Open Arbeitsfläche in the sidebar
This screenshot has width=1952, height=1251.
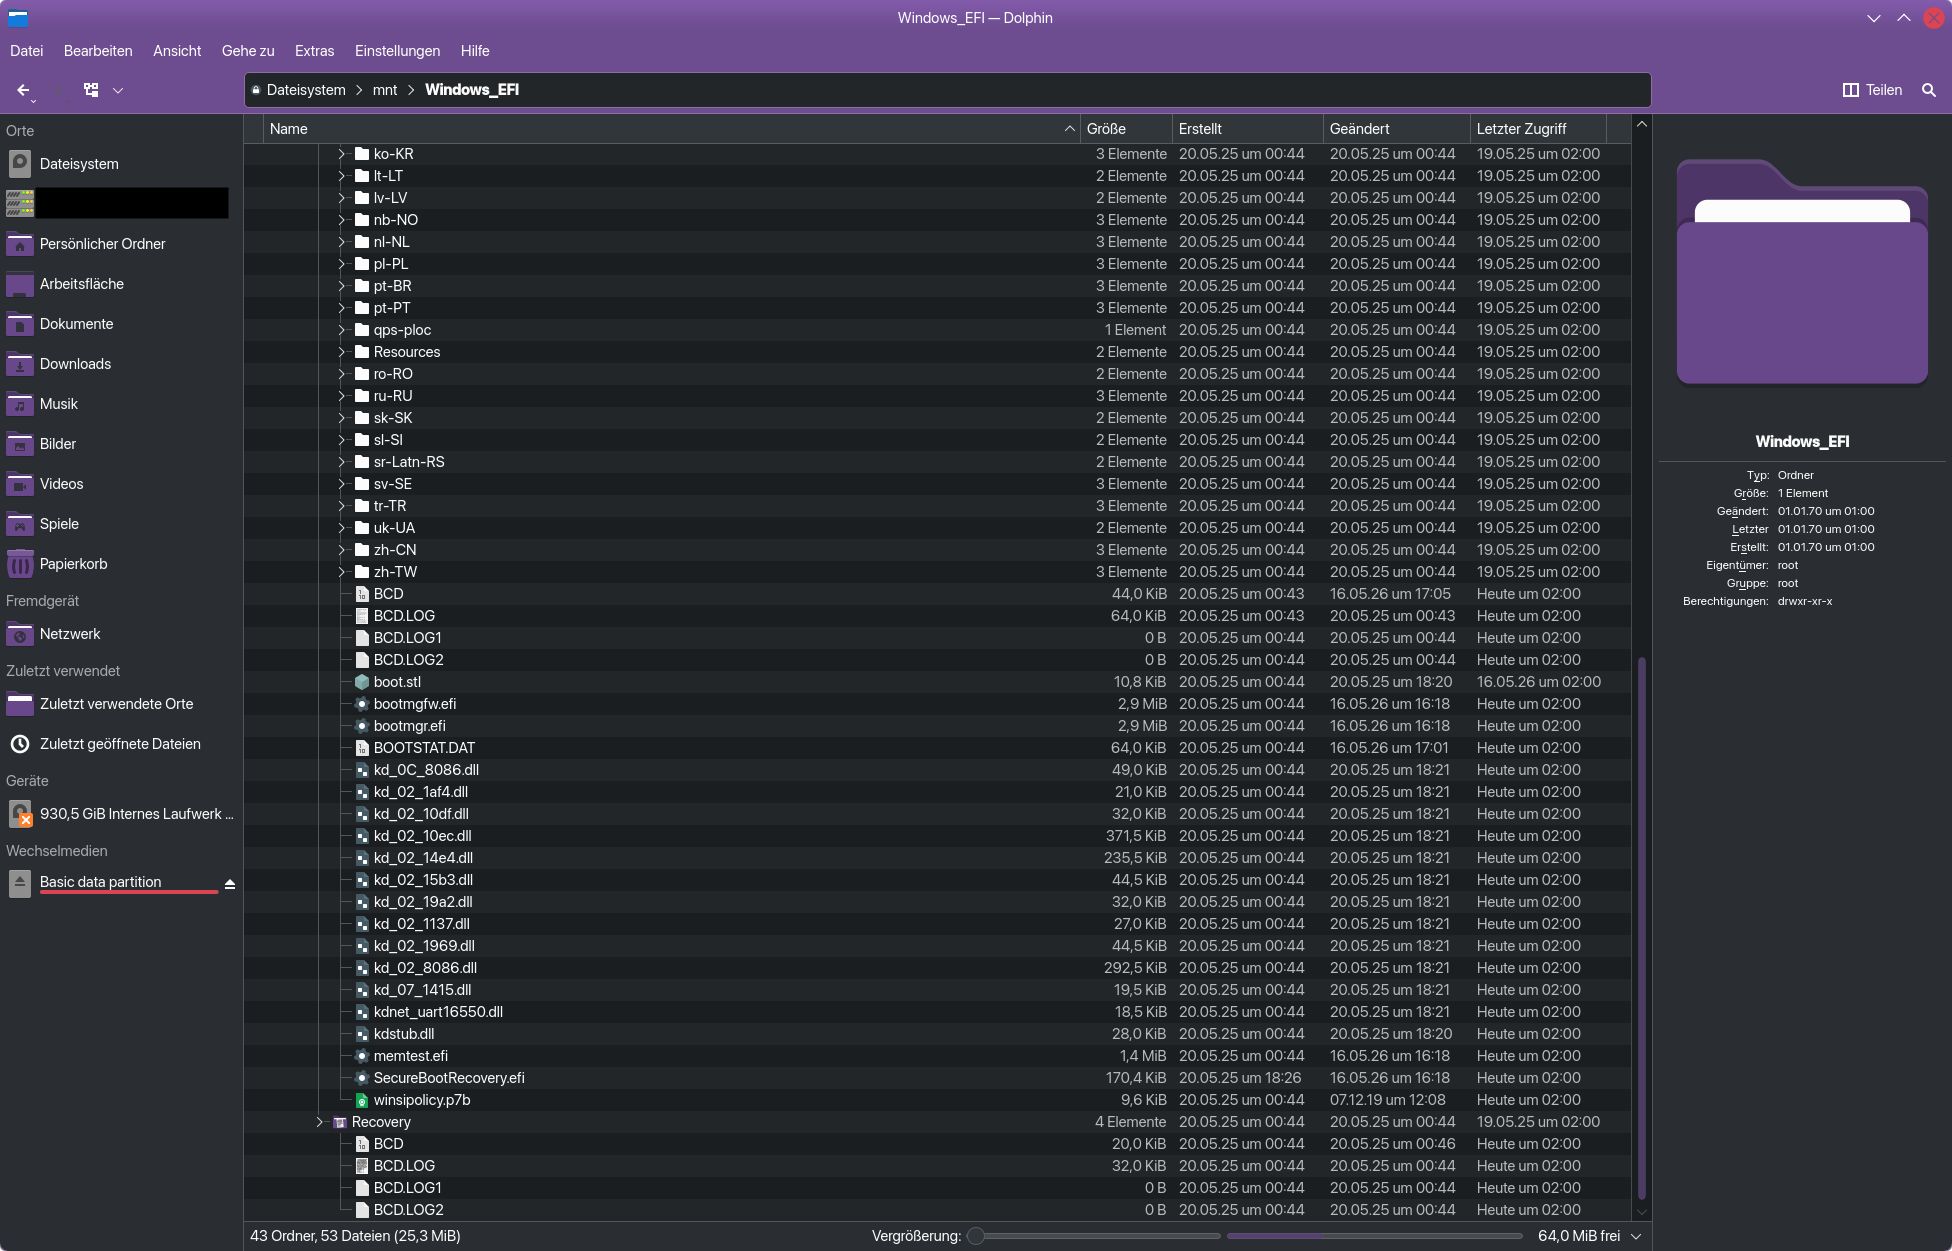120,284
